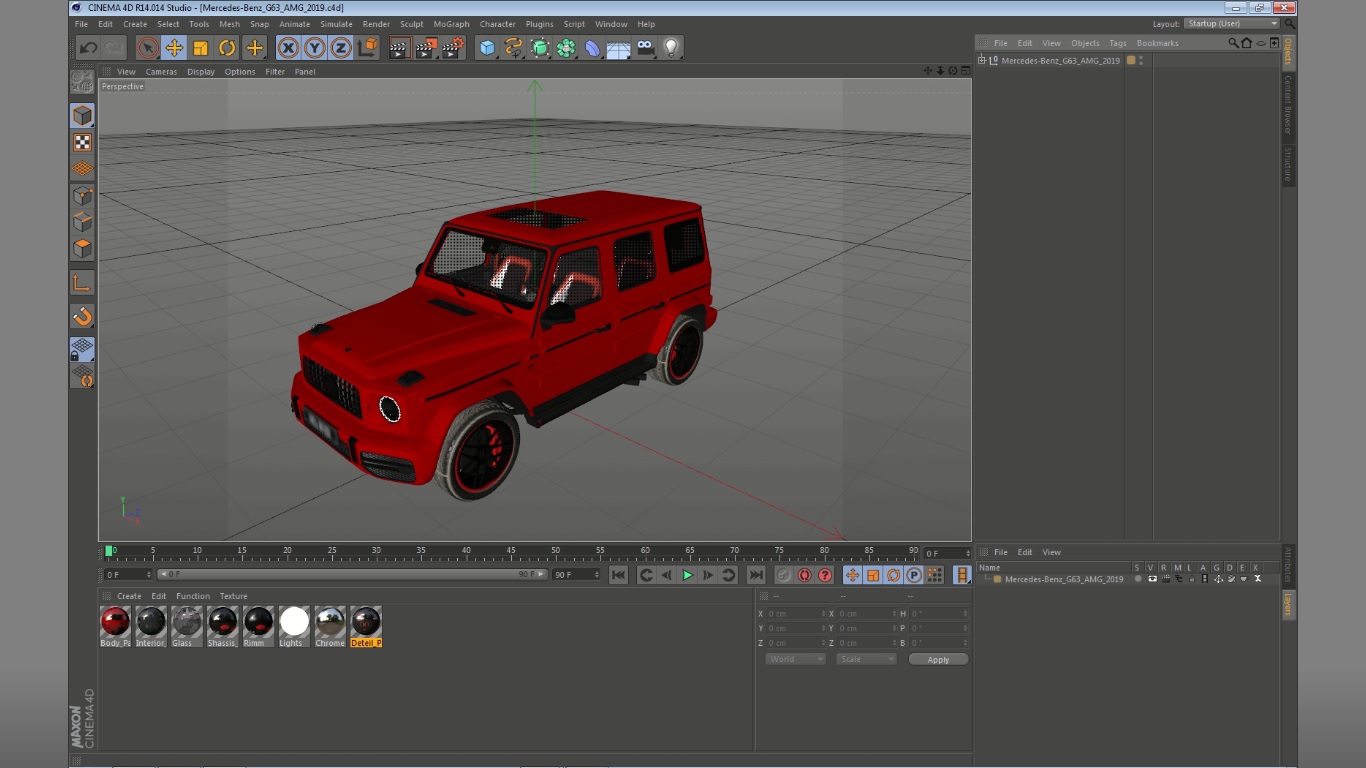Toggle autokeying button
The height and width of the screenshot is (768, 1366).
(x=804, y=575)
